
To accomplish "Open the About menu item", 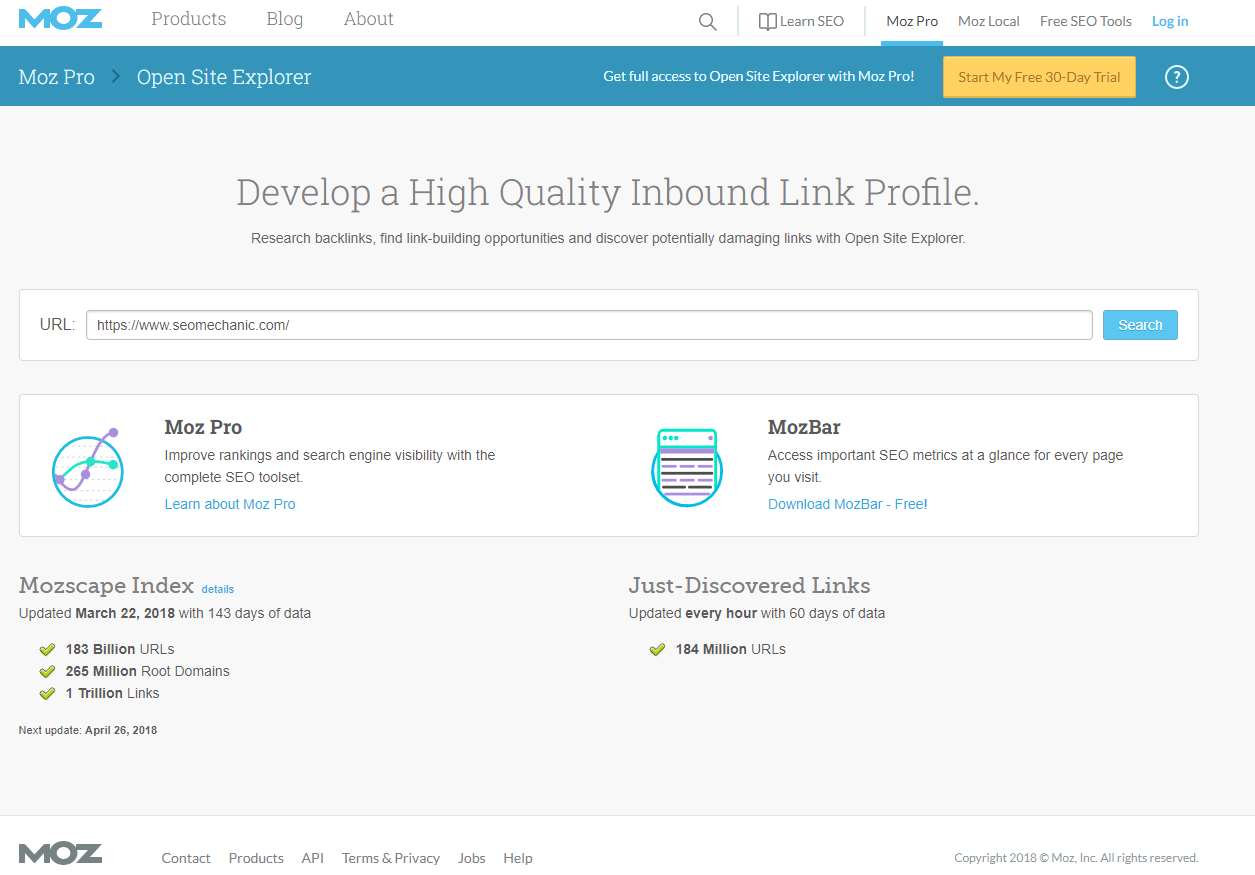I will [369, 19].
